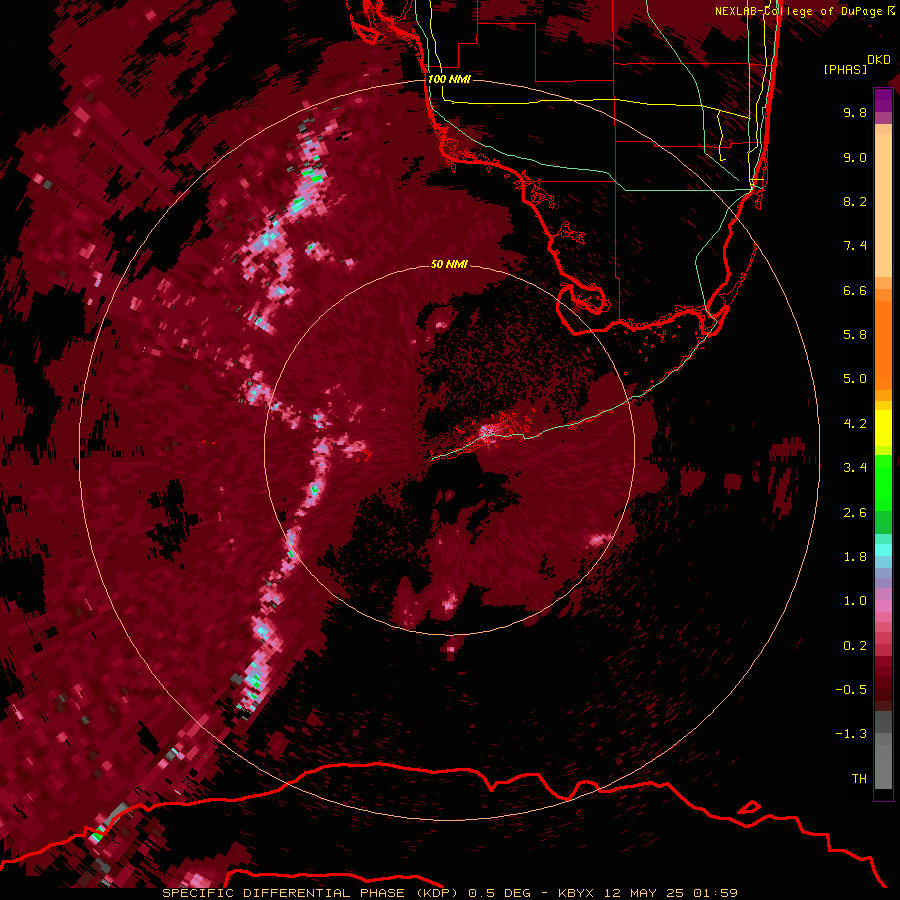Click the 9.0 value on the color scale
This screenshot has width=900, height=900.
click(x=855, y=157)
